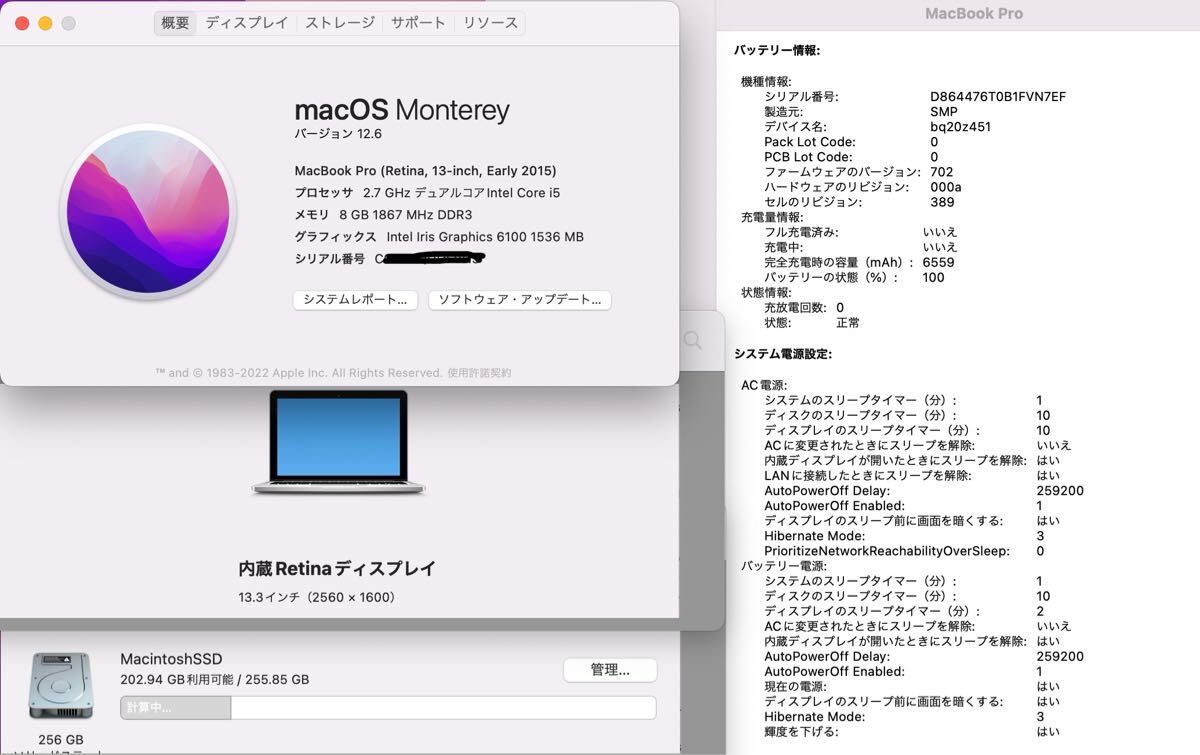Select the AC電源 section label
The height and width of the screenshot is (755, 1200).
[x=764, y=385]
